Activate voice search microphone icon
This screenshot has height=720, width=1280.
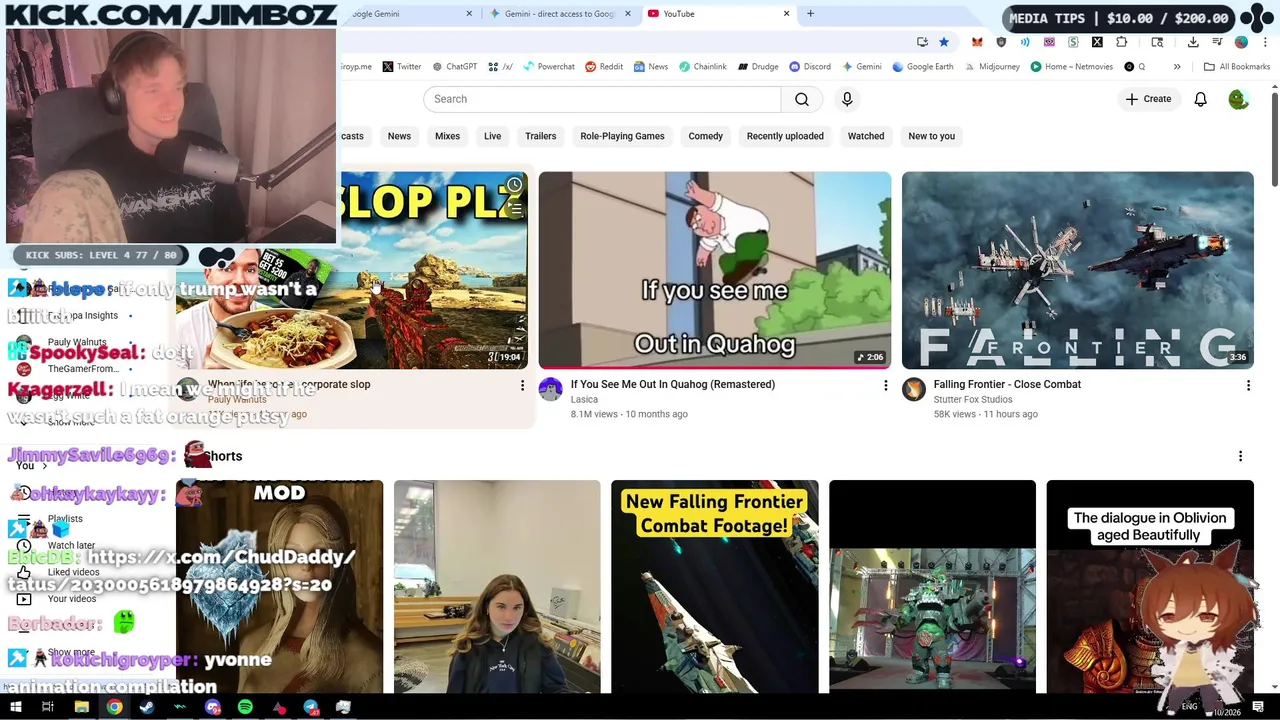click(x=847, y=99)
